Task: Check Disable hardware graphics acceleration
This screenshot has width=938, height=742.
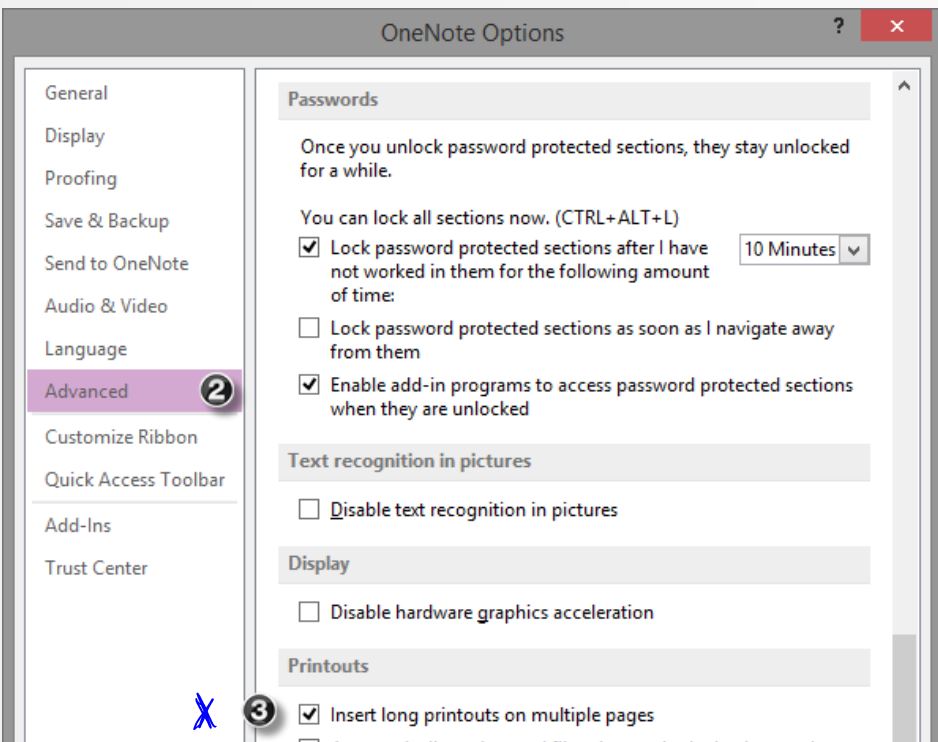Action: pyautogui.click(x=309, y=612)
